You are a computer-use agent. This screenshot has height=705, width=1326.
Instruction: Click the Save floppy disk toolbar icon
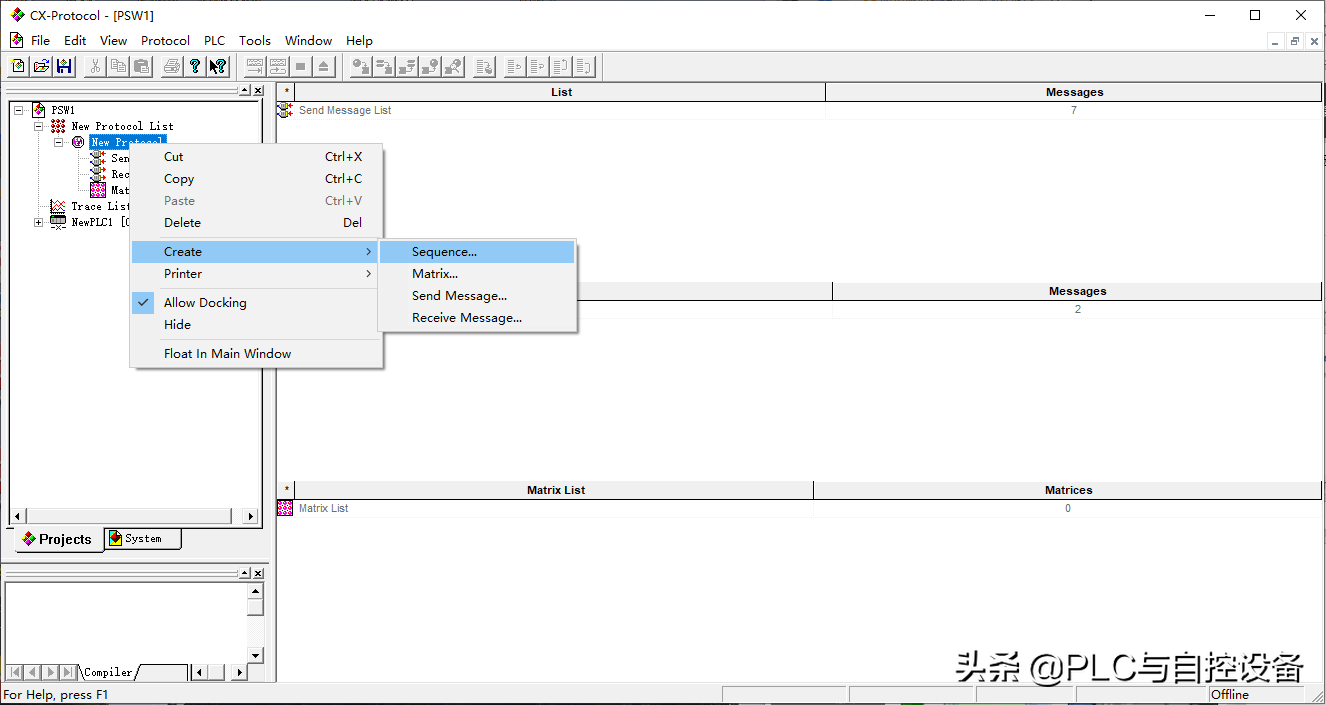[64, 67]
